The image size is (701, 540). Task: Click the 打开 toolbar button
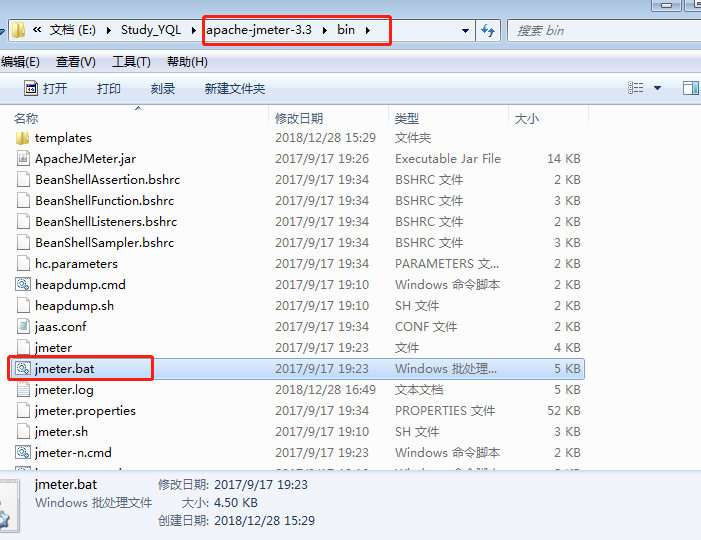(46, 89)
